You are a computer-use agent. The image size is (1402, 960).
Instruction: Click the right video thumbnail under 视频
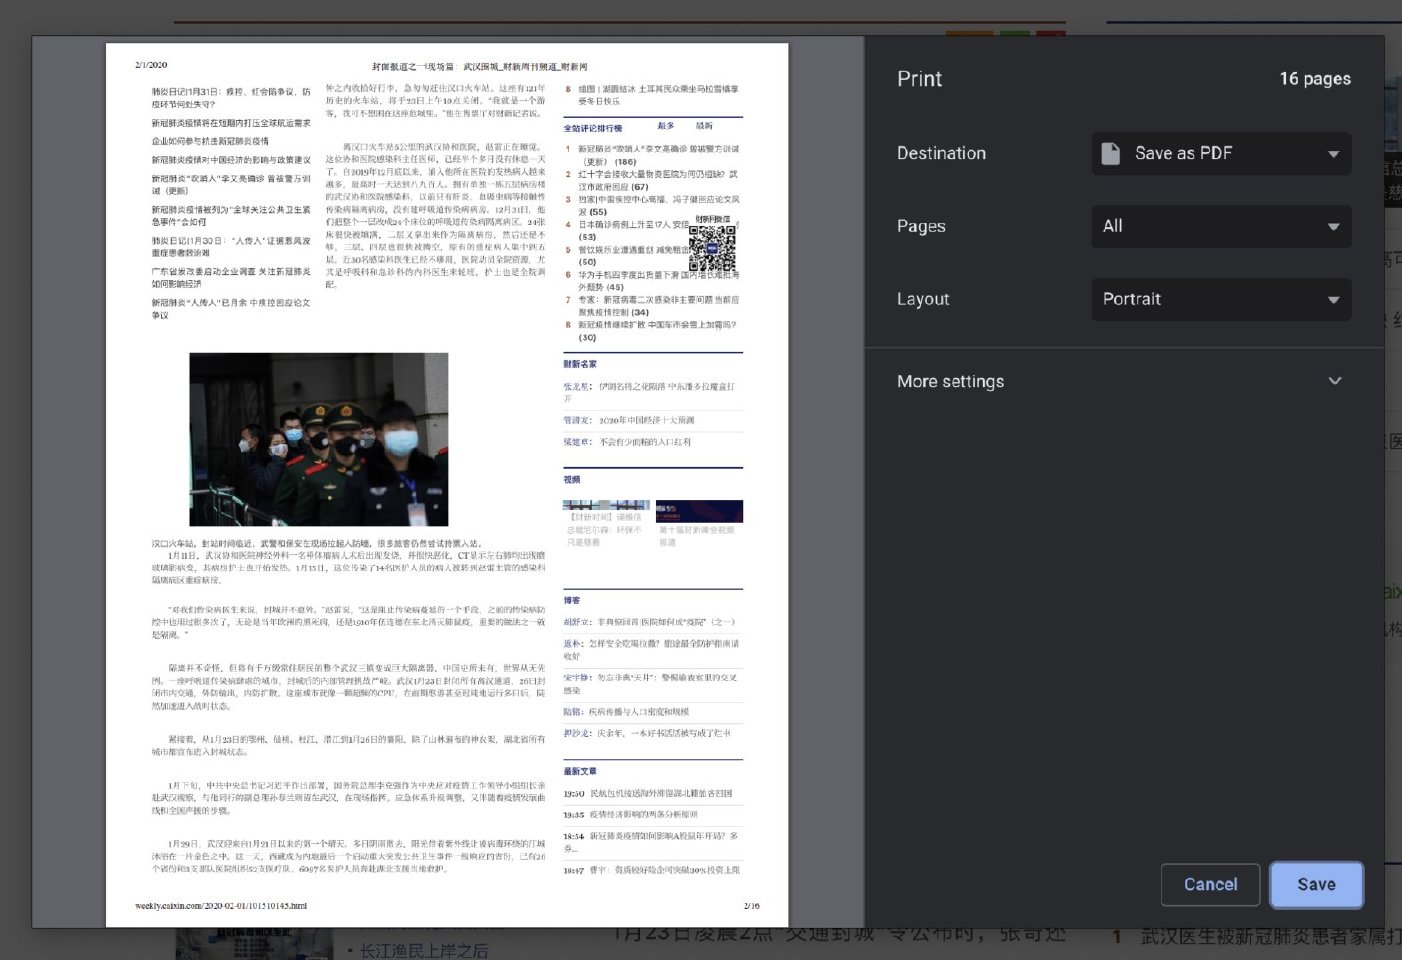pos(699,511)
